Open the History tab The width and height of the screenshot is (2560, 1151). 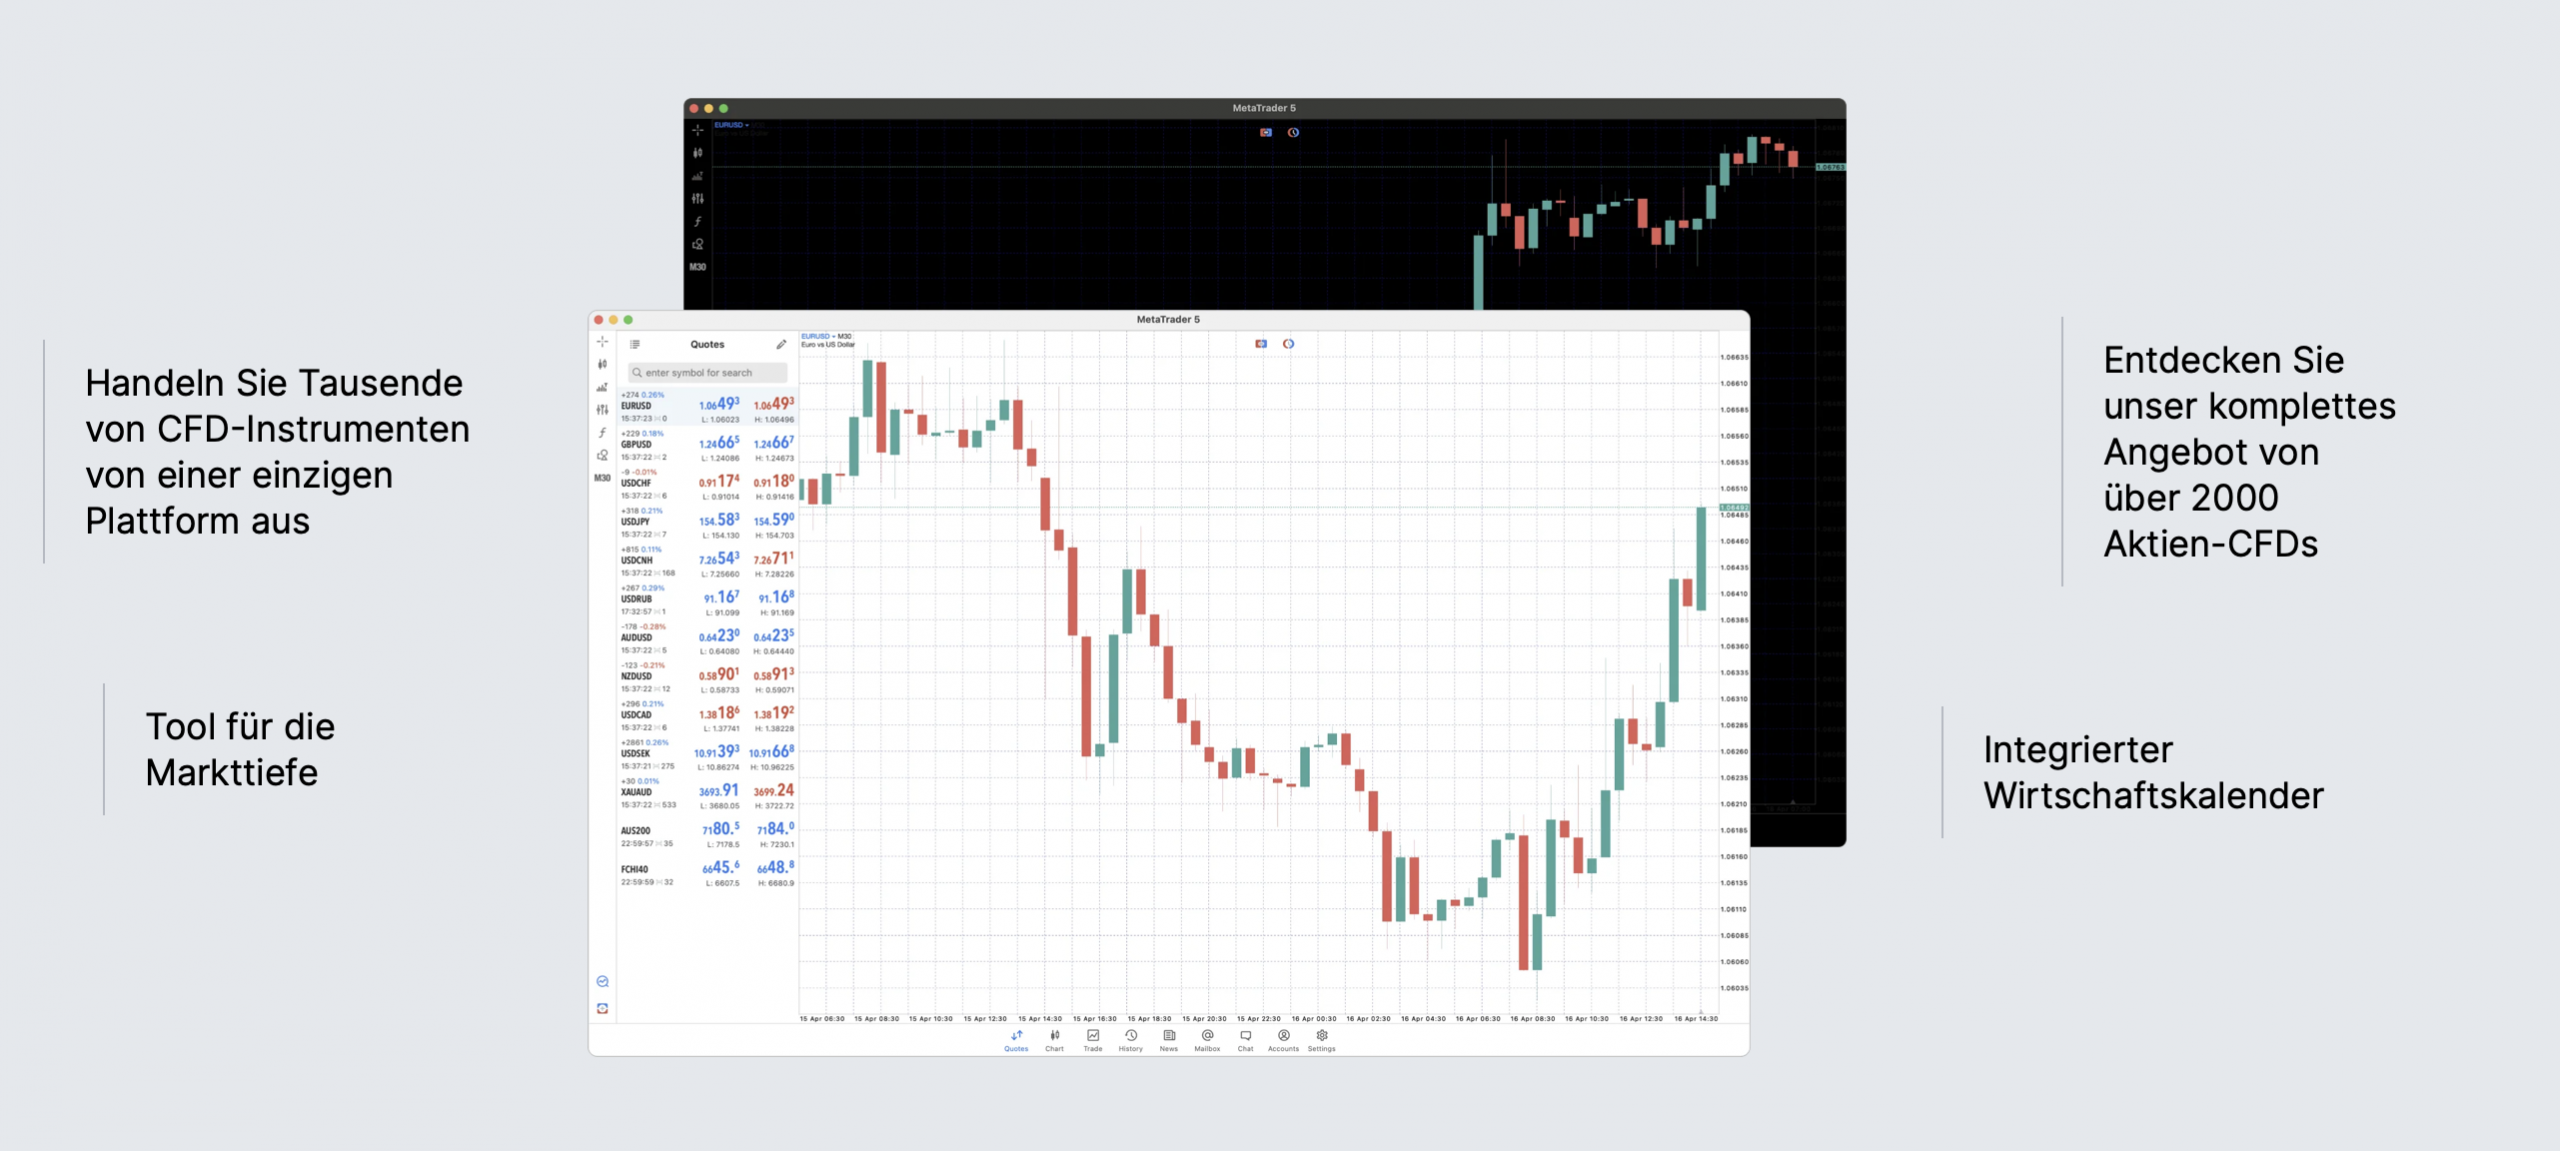1131,1040
